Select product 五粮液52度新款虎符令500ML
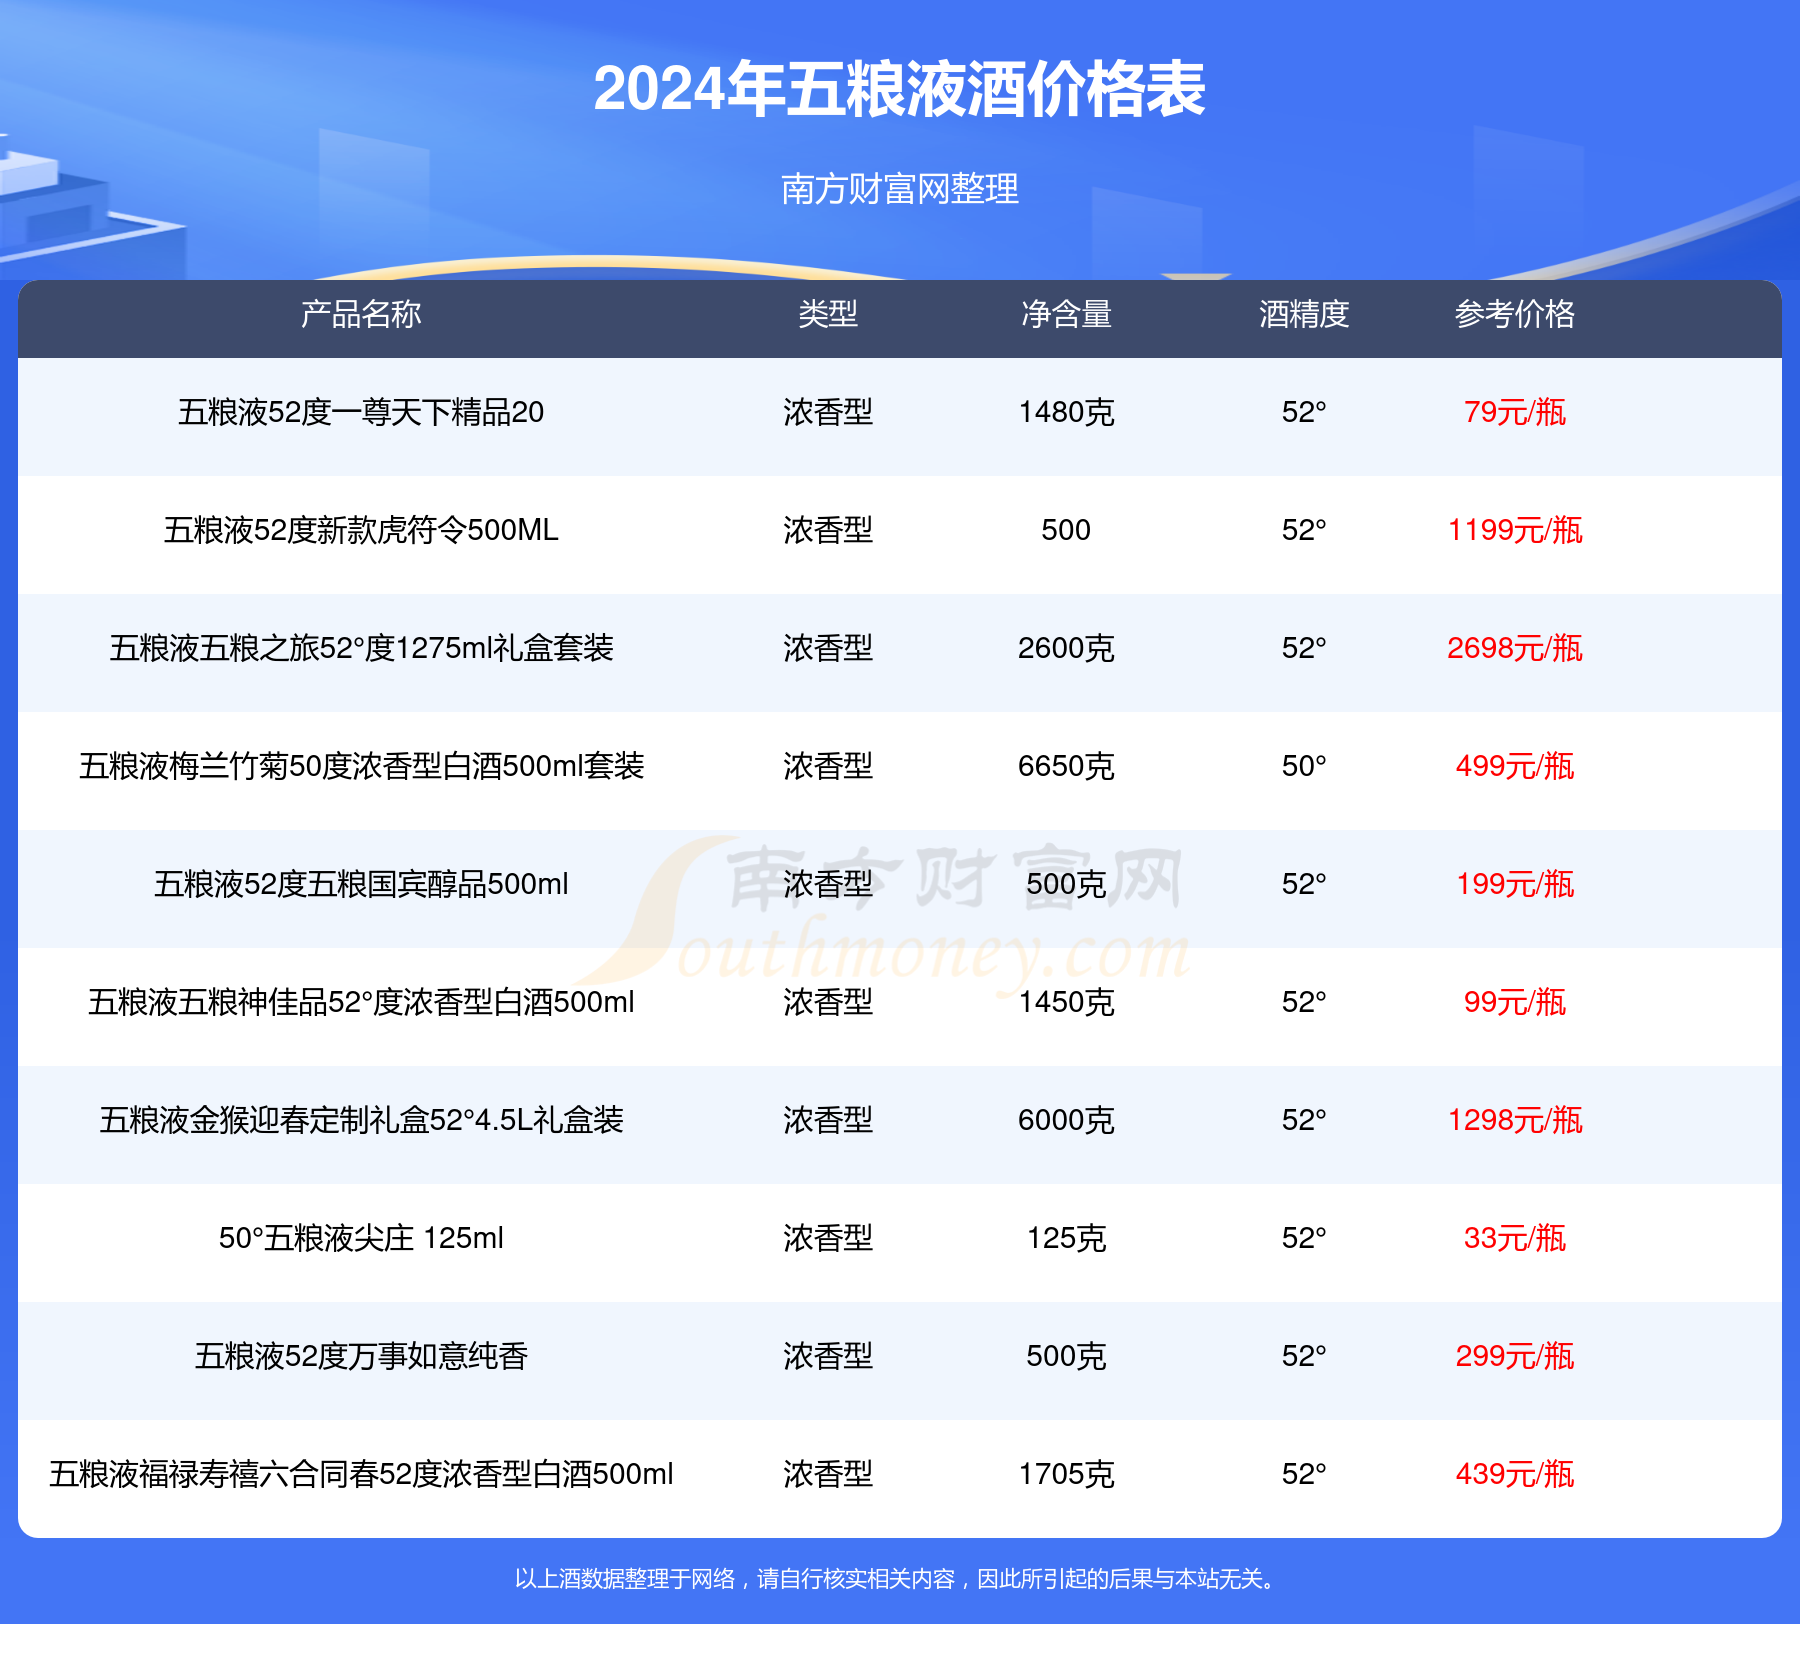 pos(361,530)
